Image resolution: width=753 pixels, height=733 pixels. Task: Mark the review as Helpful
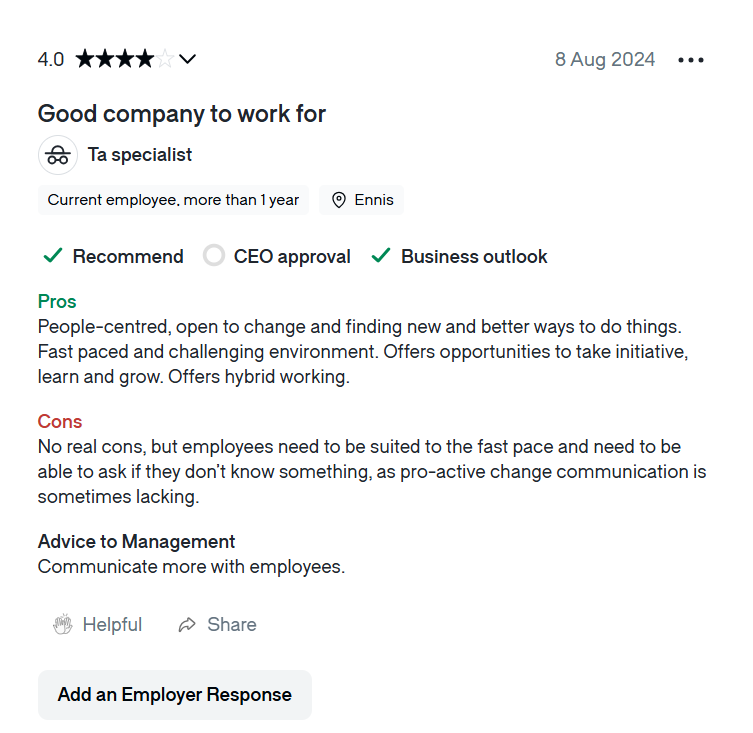(x=112, y=625)
